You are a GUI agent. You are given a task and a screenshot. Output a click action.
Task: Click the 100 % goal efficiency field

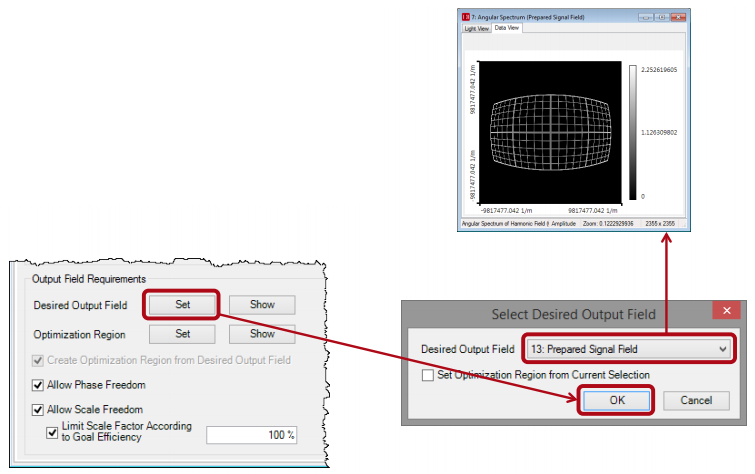coord(251,435)
